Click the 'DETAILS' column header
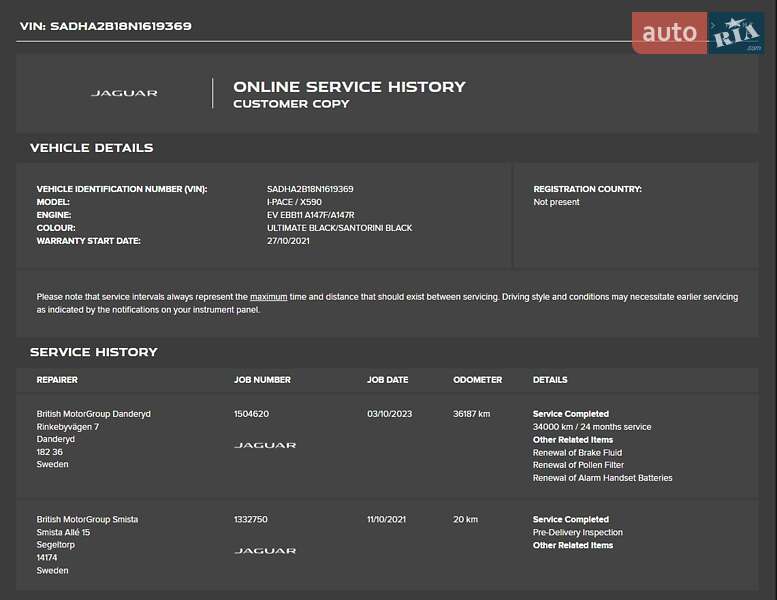This screenshot has height=600, width=777. point(550,380)
